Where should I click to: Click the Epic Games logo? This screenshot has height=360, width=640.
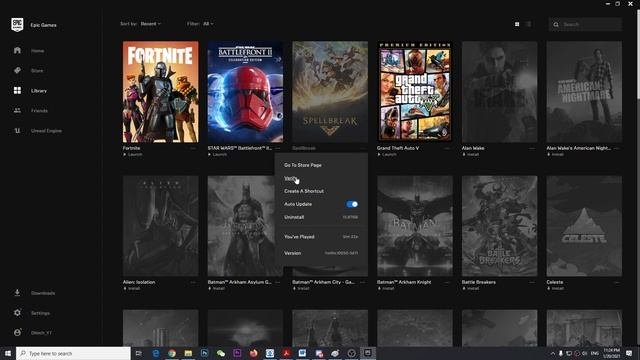(17, 24)
